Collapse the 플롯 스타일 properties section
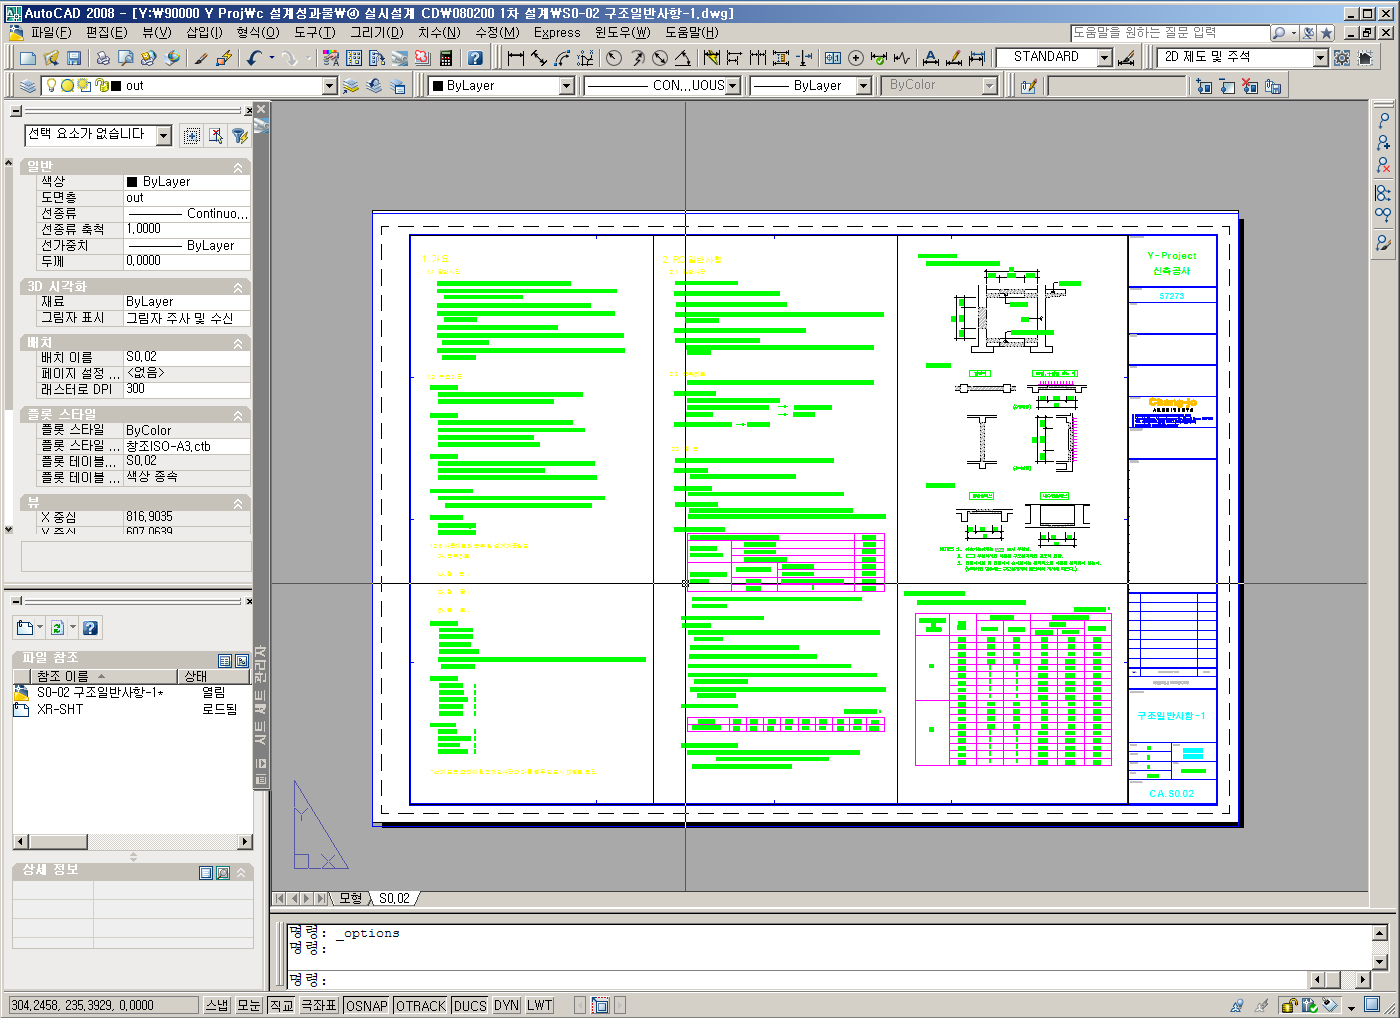1400x1018 pixels. (x=238, y=415)
